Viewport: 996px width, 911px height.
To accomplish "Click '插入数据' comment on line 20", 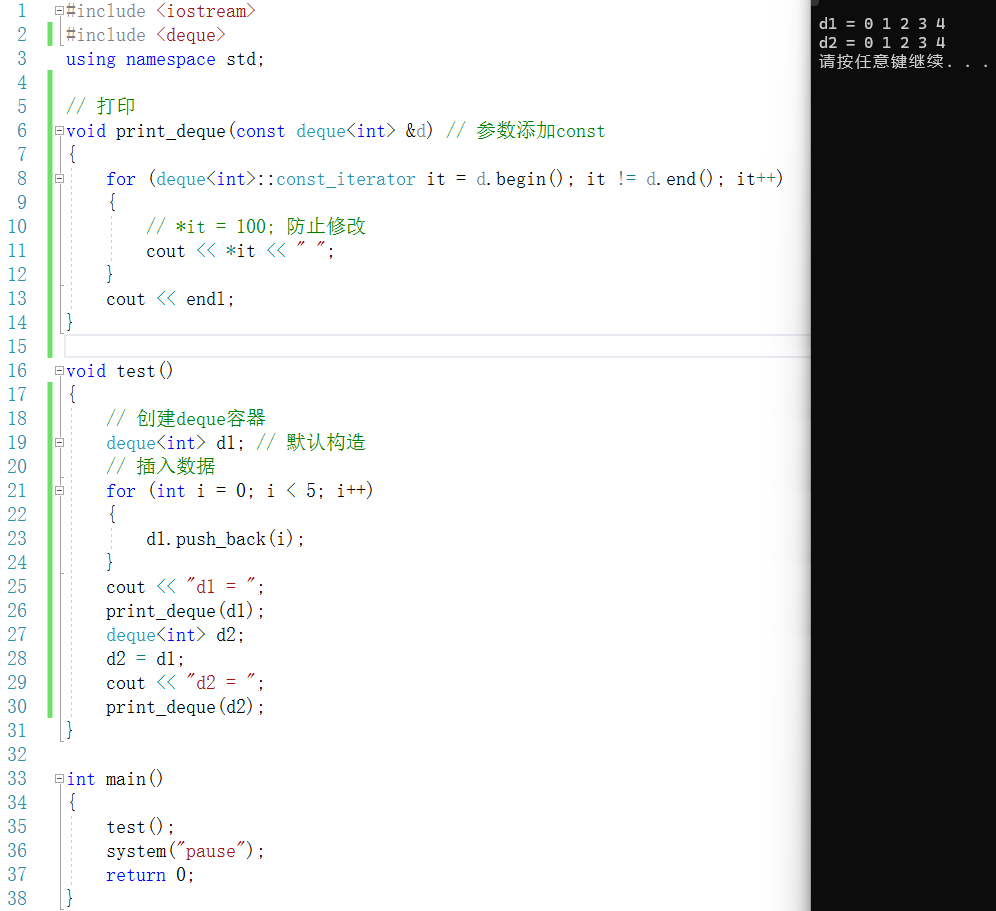I will 175,467.
